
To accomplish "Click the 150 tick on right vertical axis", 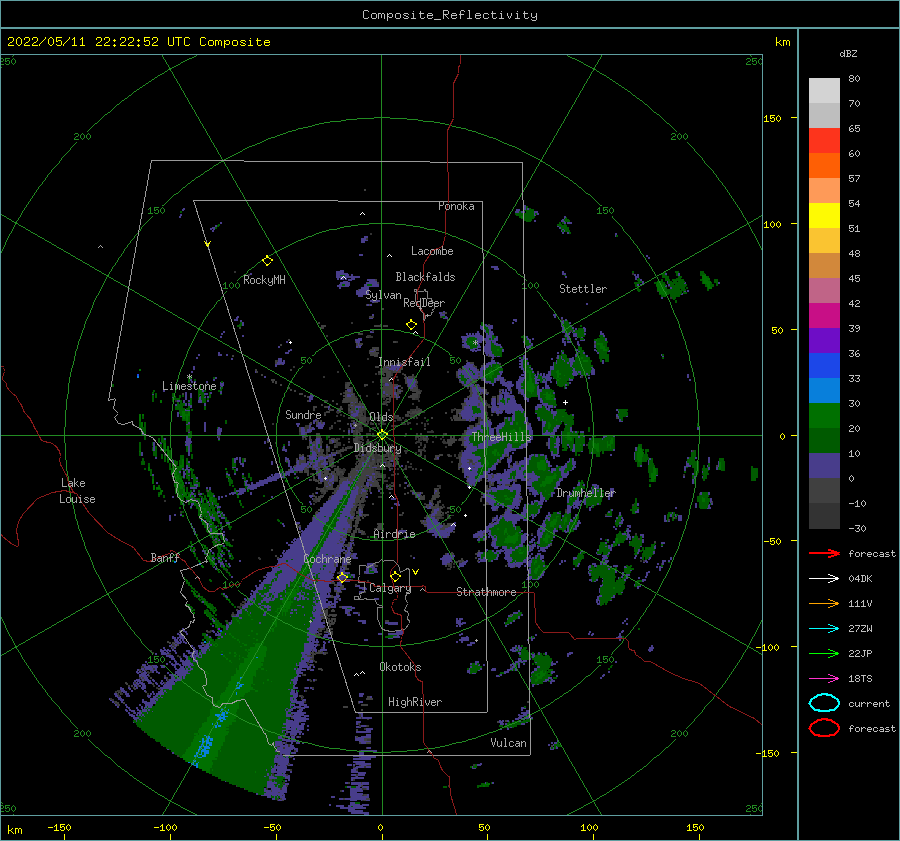I will (772, 118).
